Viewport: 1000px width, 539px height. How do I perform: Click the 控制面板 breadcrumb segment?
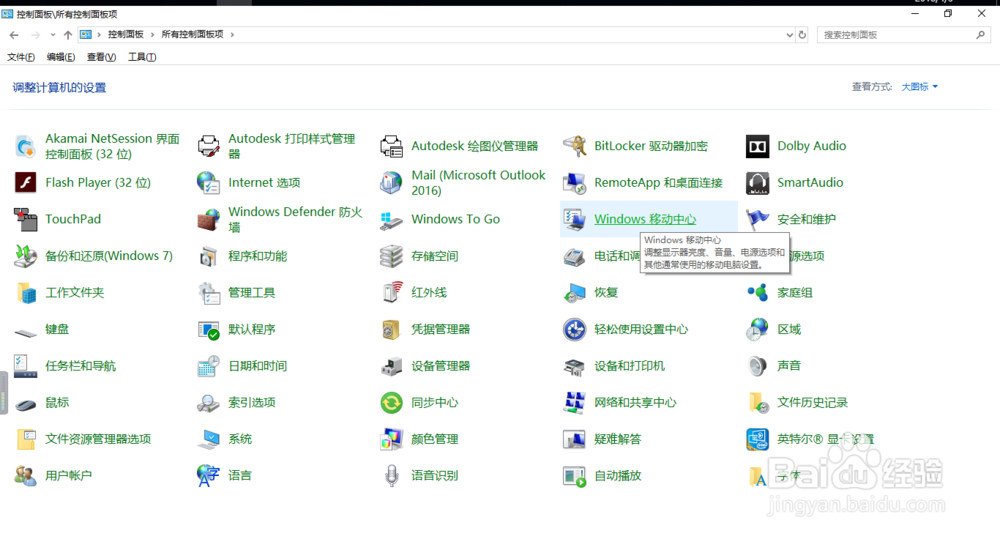pyautogui.click(x=126, y=34)
